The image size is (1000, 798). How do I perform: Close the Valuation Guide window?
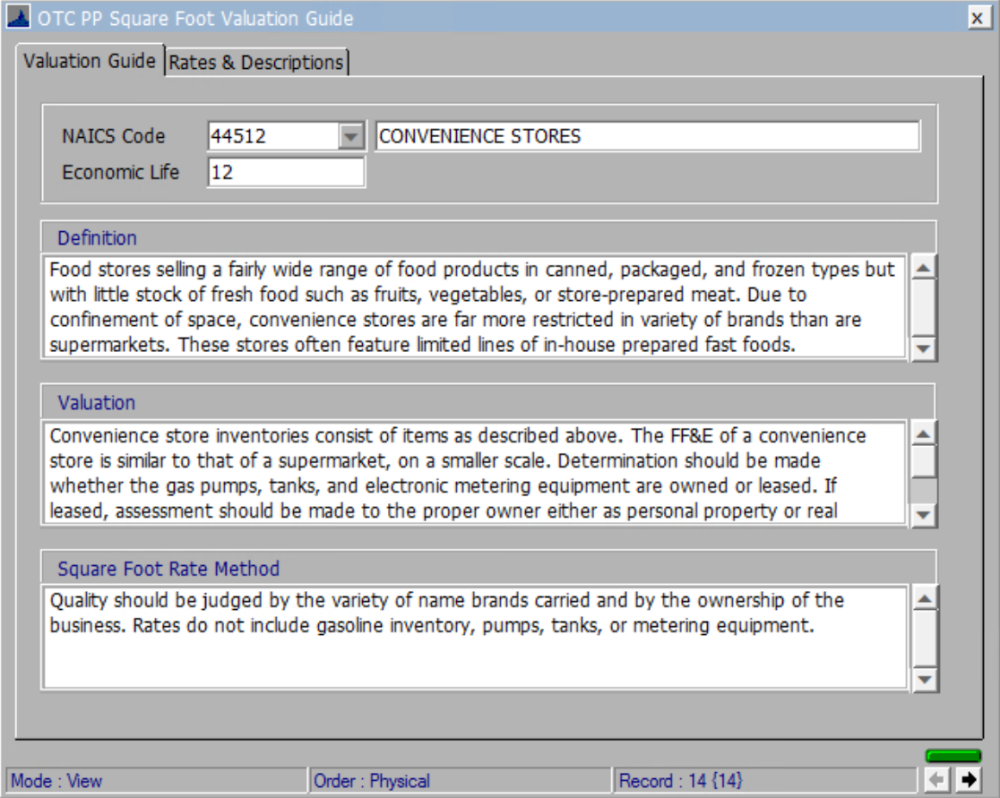(x=977, y=17)
